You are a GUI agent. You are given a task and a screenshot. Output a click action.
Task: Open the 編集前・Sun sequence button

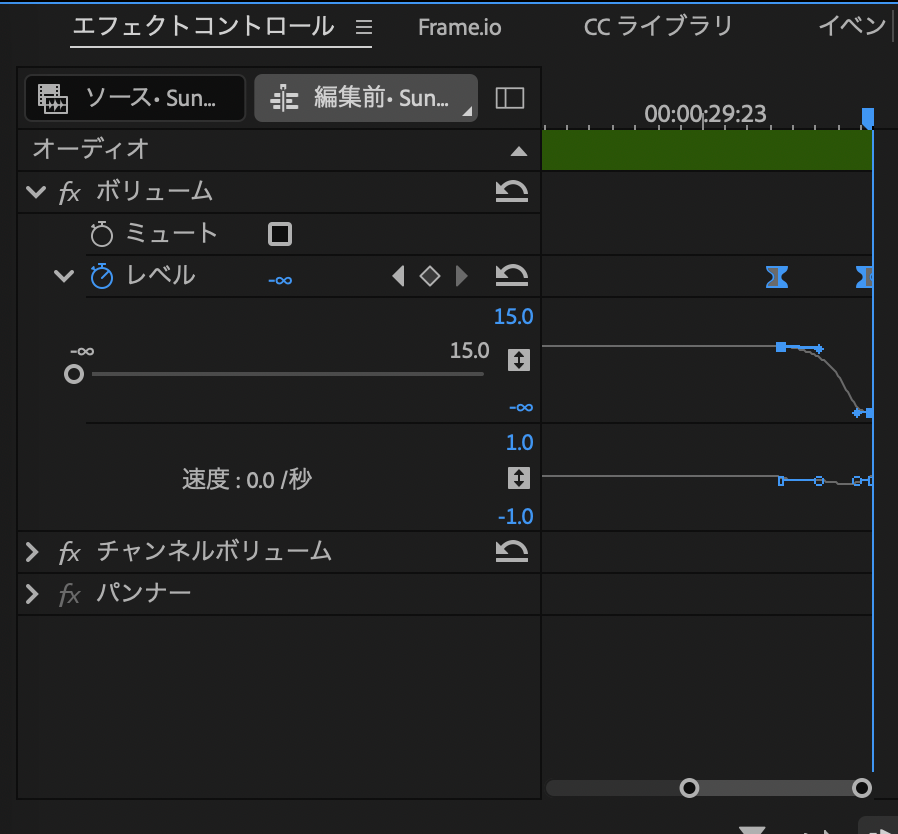(366, 98)
